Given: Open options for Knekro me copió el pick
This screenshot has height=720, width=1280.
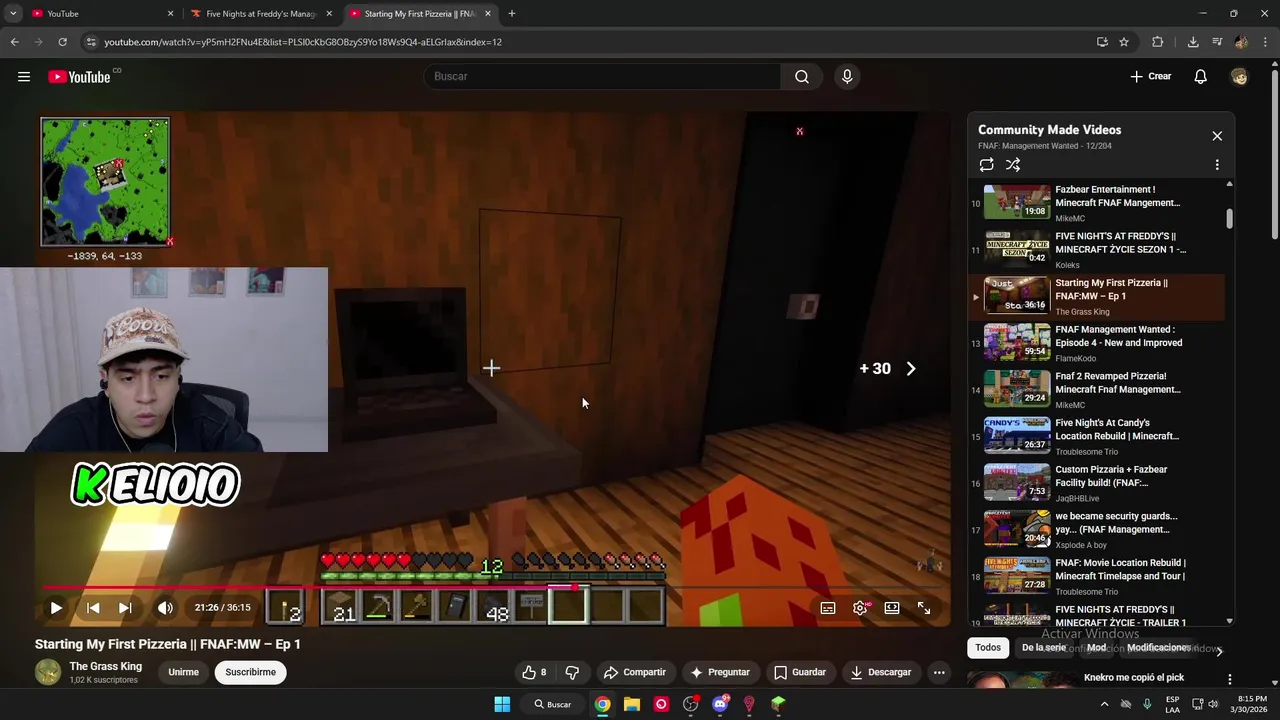Looking at the screenshot, I should (x=1230, y=680).
